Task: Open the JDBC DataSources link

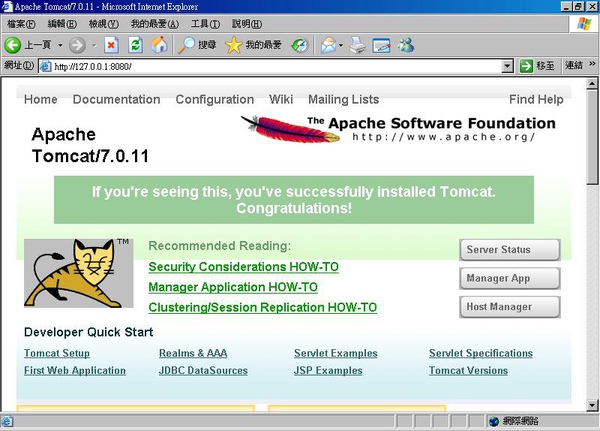Action: 203,371
